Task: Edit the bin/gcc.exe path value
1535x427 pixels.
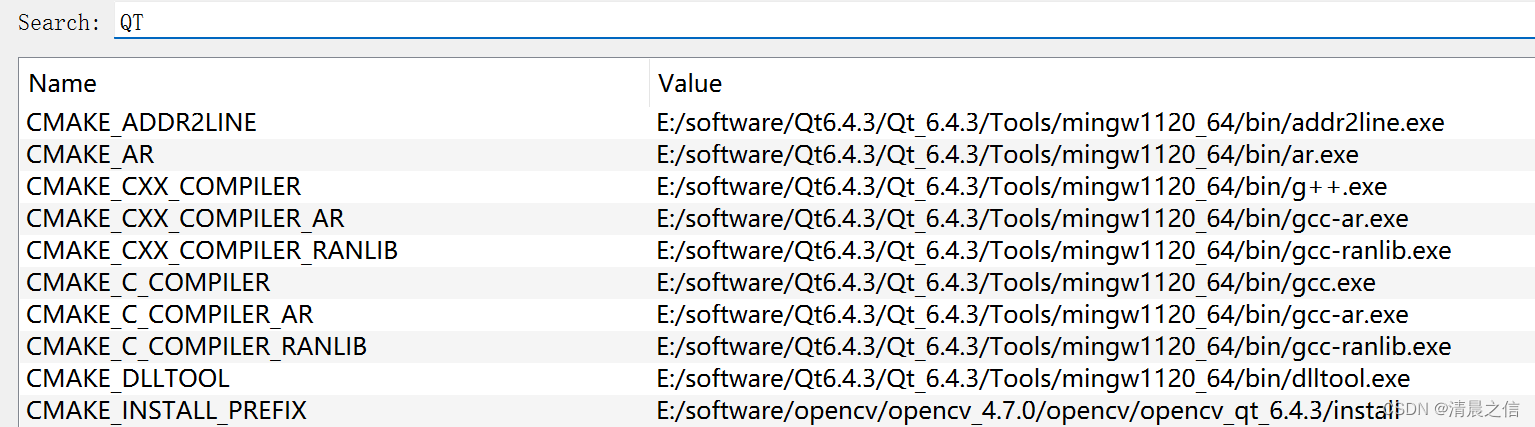Action: 1016,283
